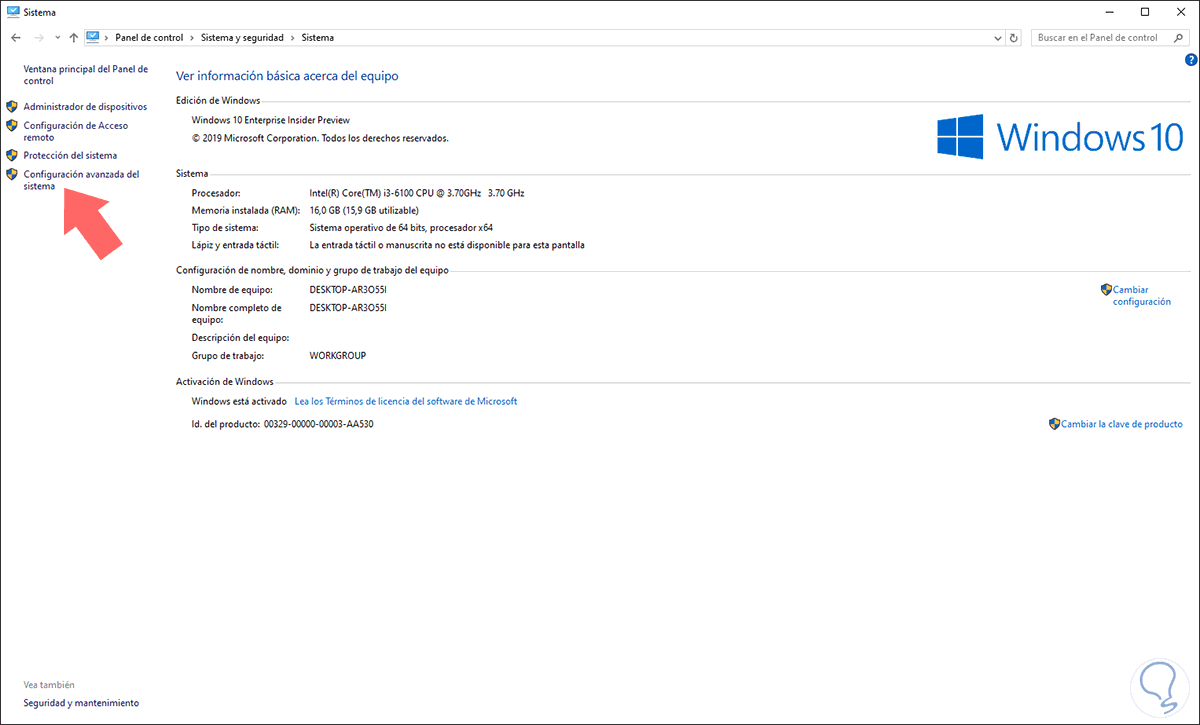
Task: Open Lea los Términos de licencia link
Action: 406,401
